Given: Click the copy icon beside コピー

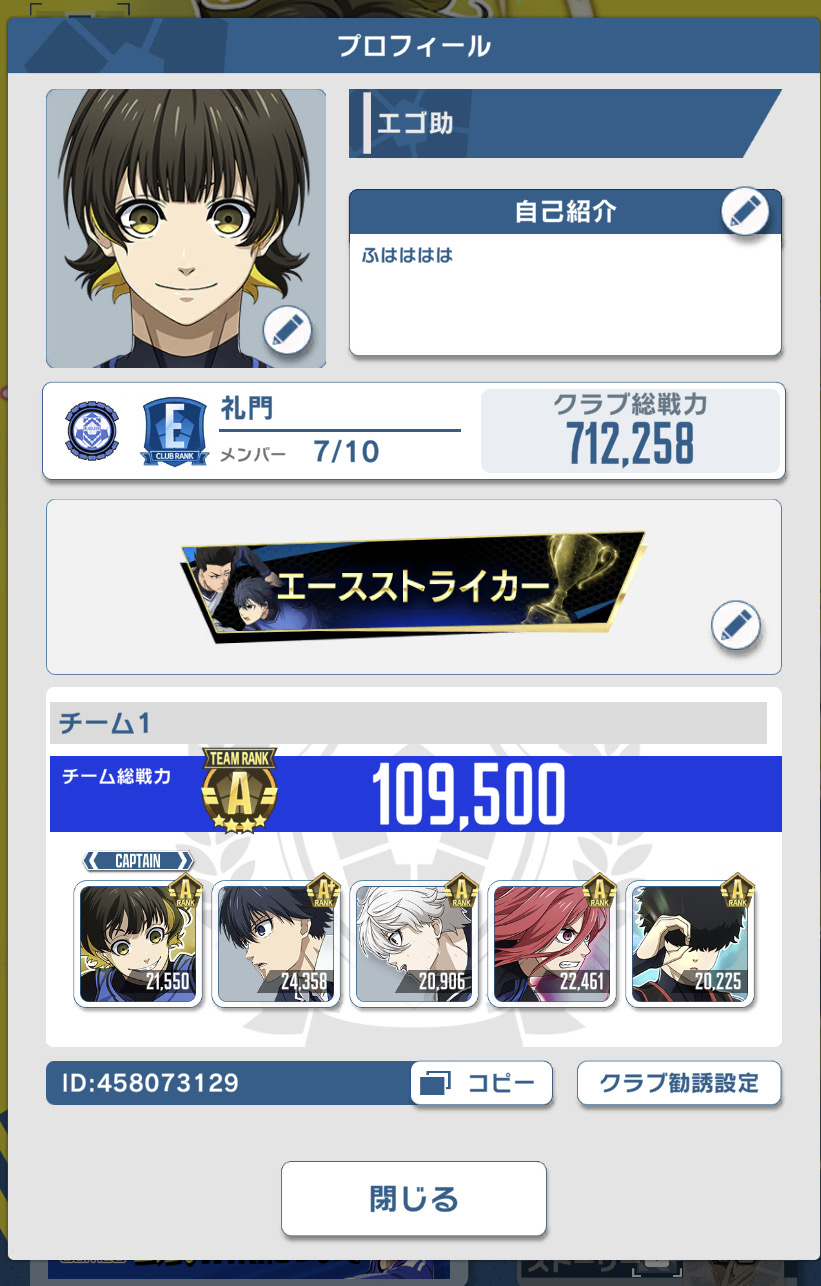Looking at the screenshot, I should click(x=436, y=1083).
